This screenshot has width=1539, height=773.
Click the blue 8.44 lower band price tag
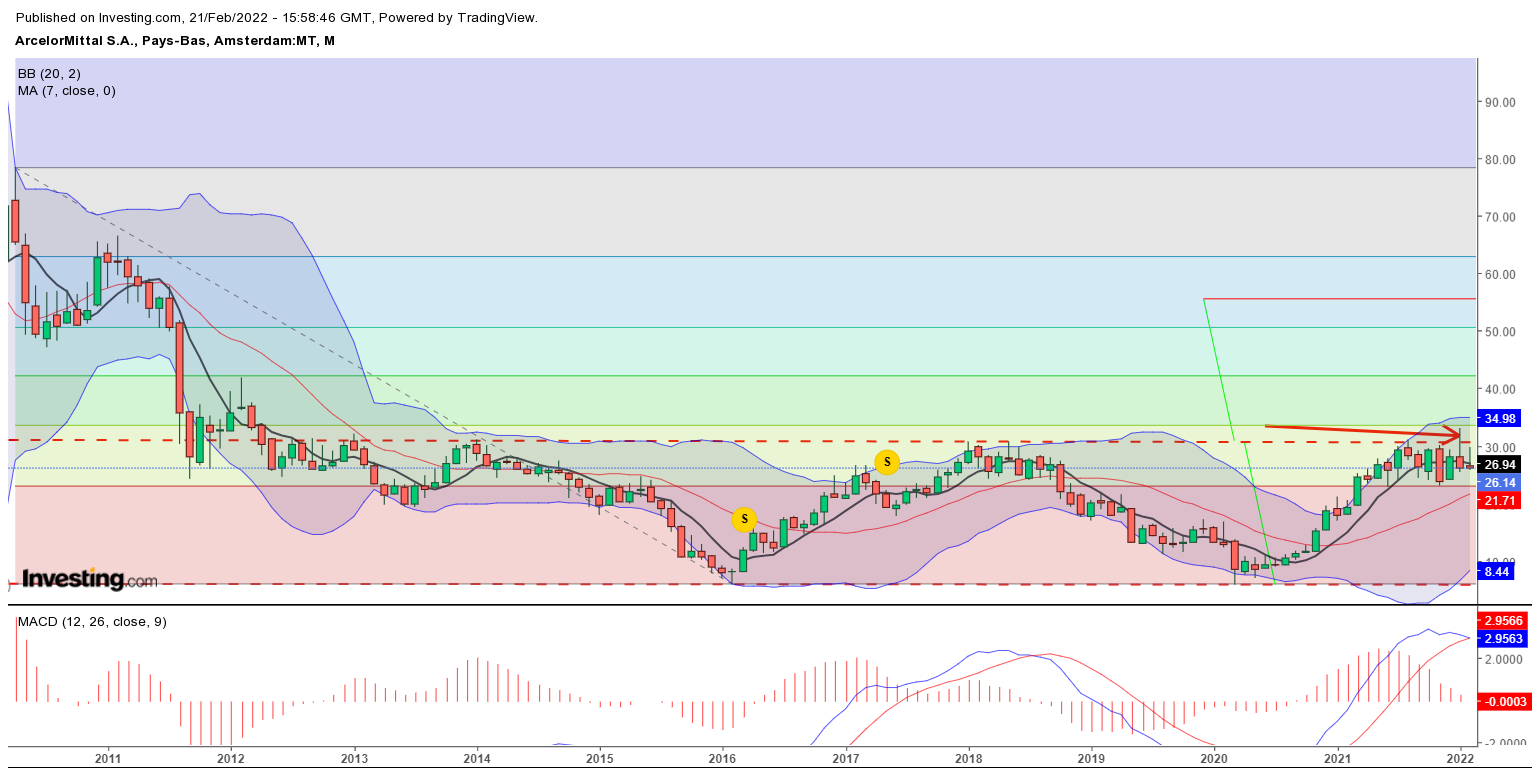pos(1498,571)
